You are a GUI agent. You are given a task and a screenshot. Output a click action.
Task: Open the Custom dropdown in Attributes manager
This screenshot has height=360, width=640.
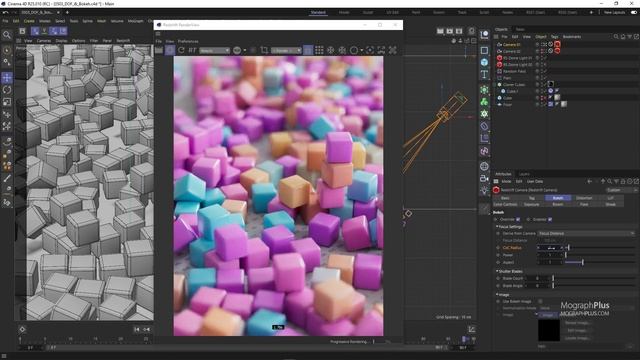621,190
